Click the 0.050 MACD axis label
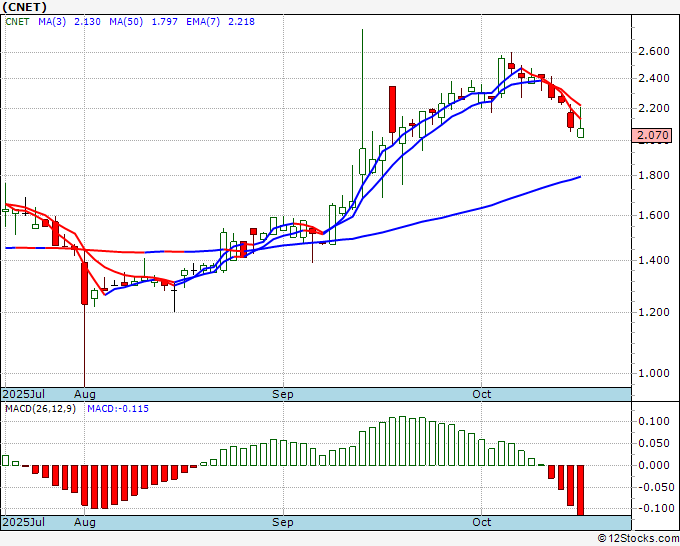680x546 pixels. click(654, 443)
